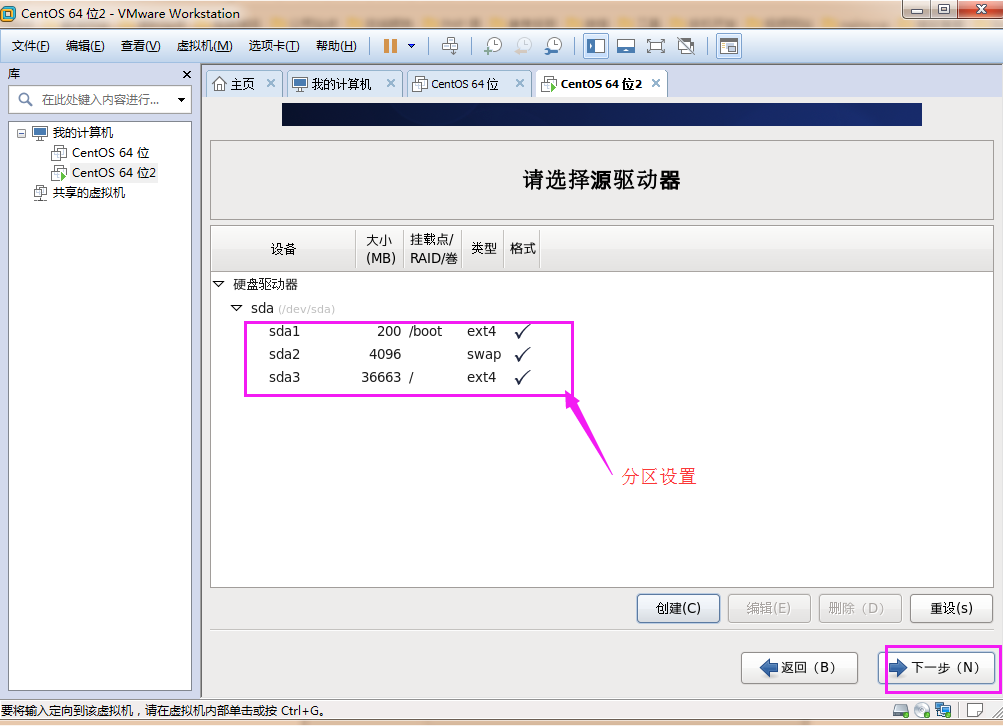Open the snapshot manager icon
The width and height of the screenshot is (1003, 726).
(553, 46)
